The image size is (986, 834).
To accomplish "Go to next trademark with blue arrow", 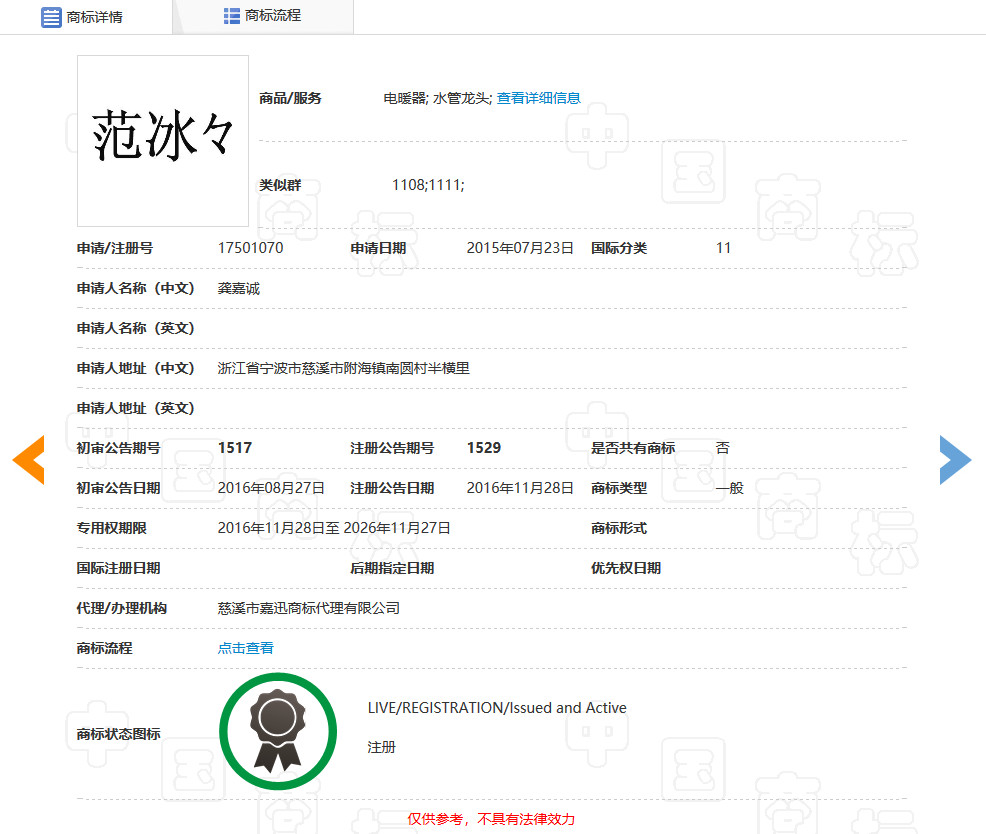I will click(955, 460).
